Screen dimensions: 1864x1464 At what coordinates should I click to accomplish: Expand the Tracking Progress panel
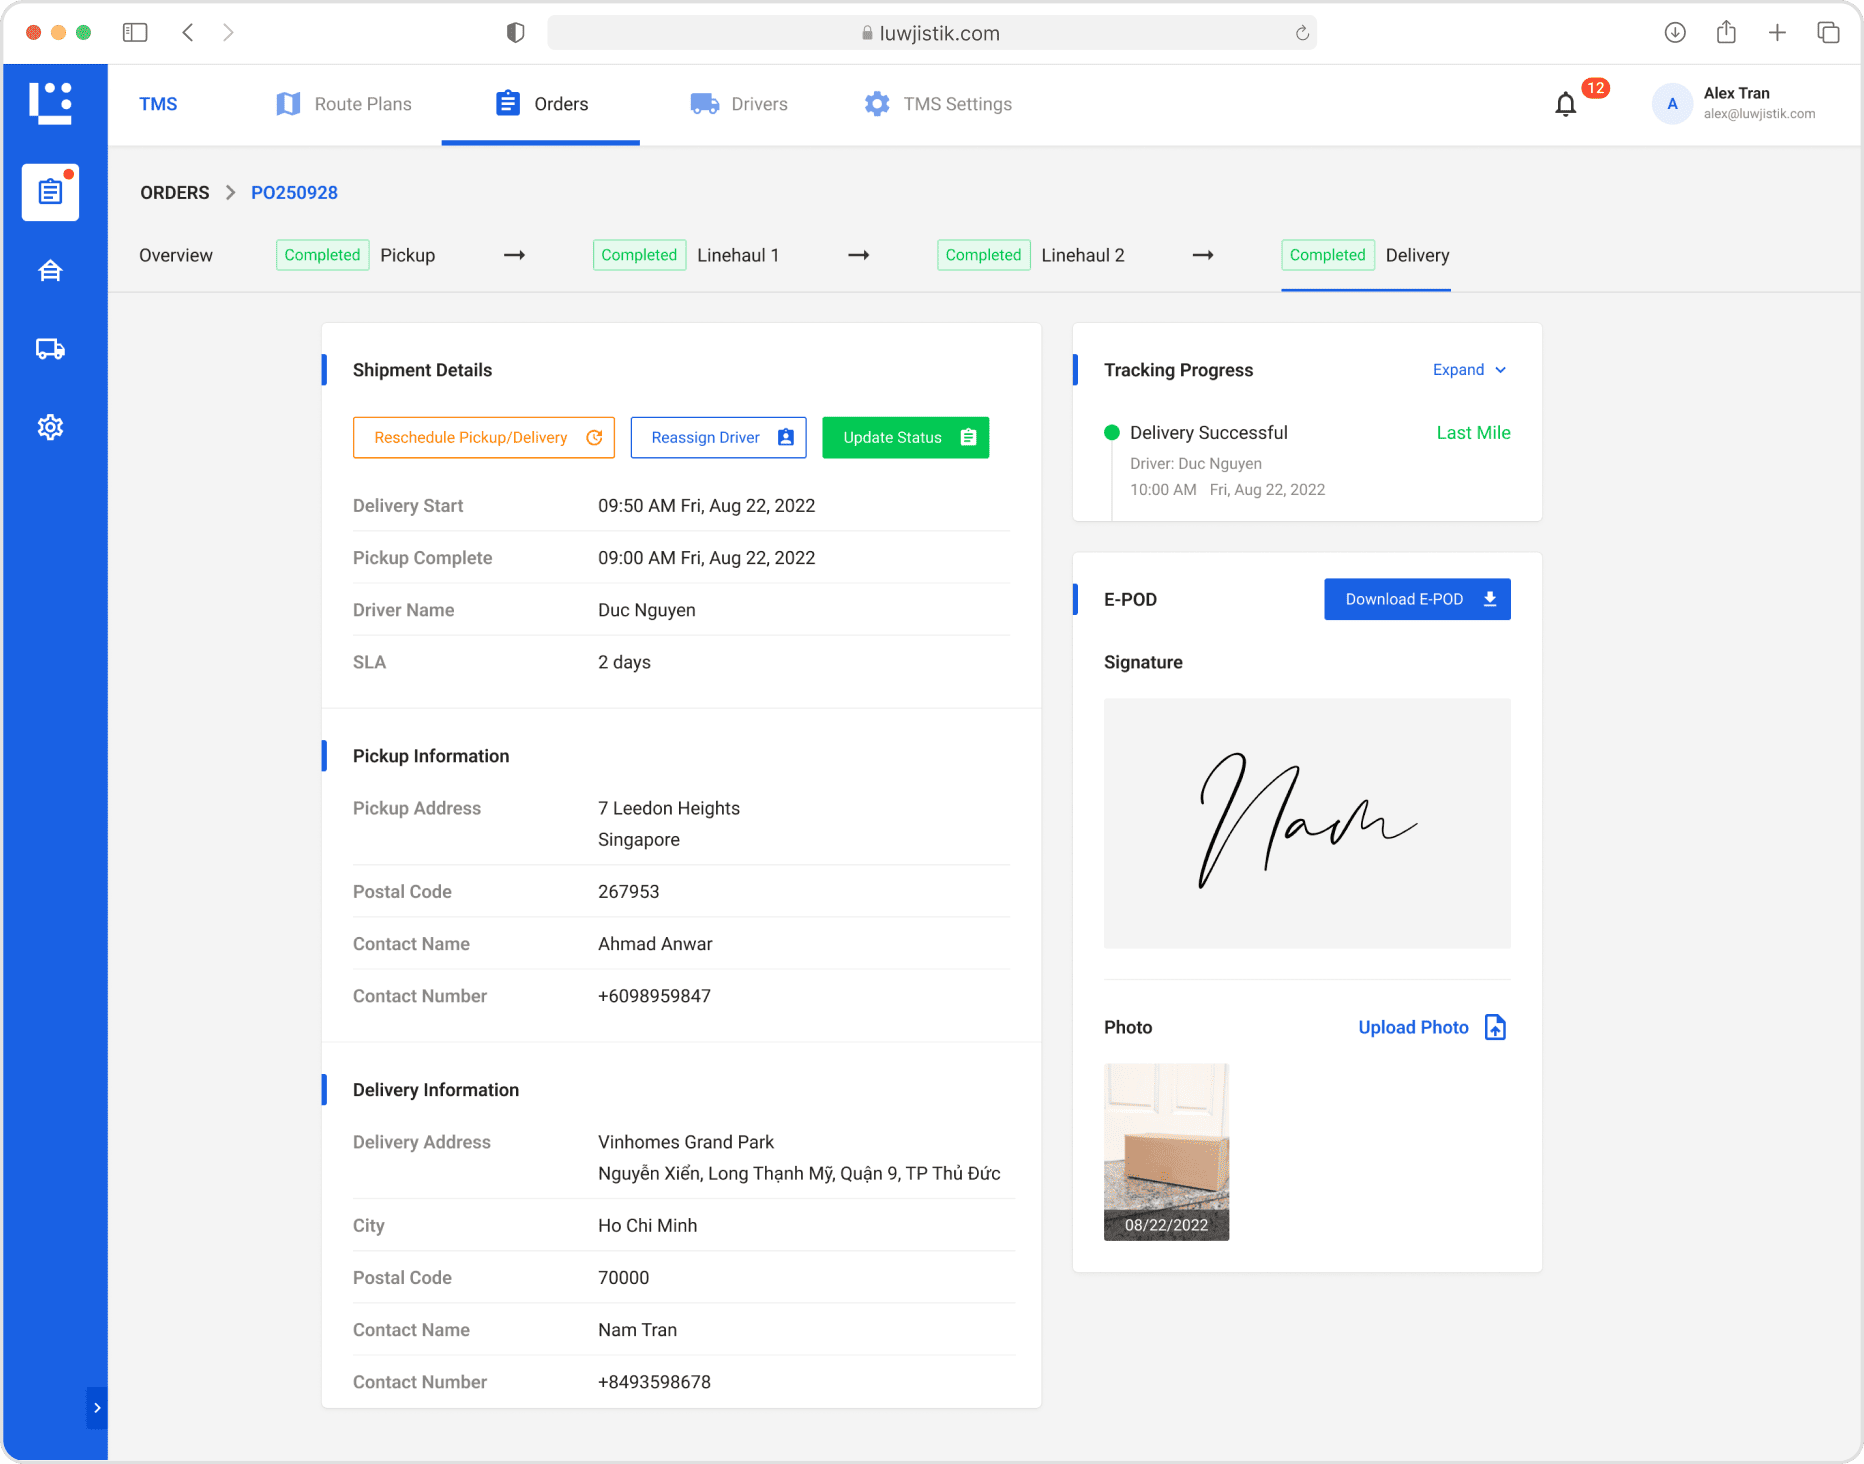click(1468, 370)
